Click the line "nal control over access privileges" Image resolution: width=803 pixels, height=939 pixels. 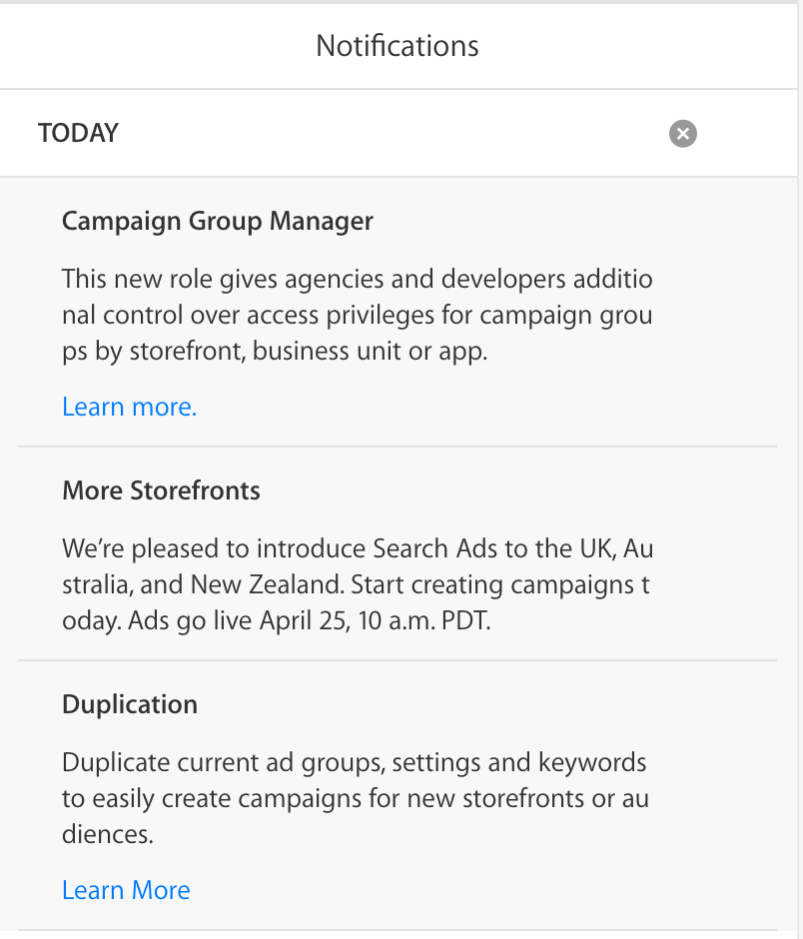[356, 316]
